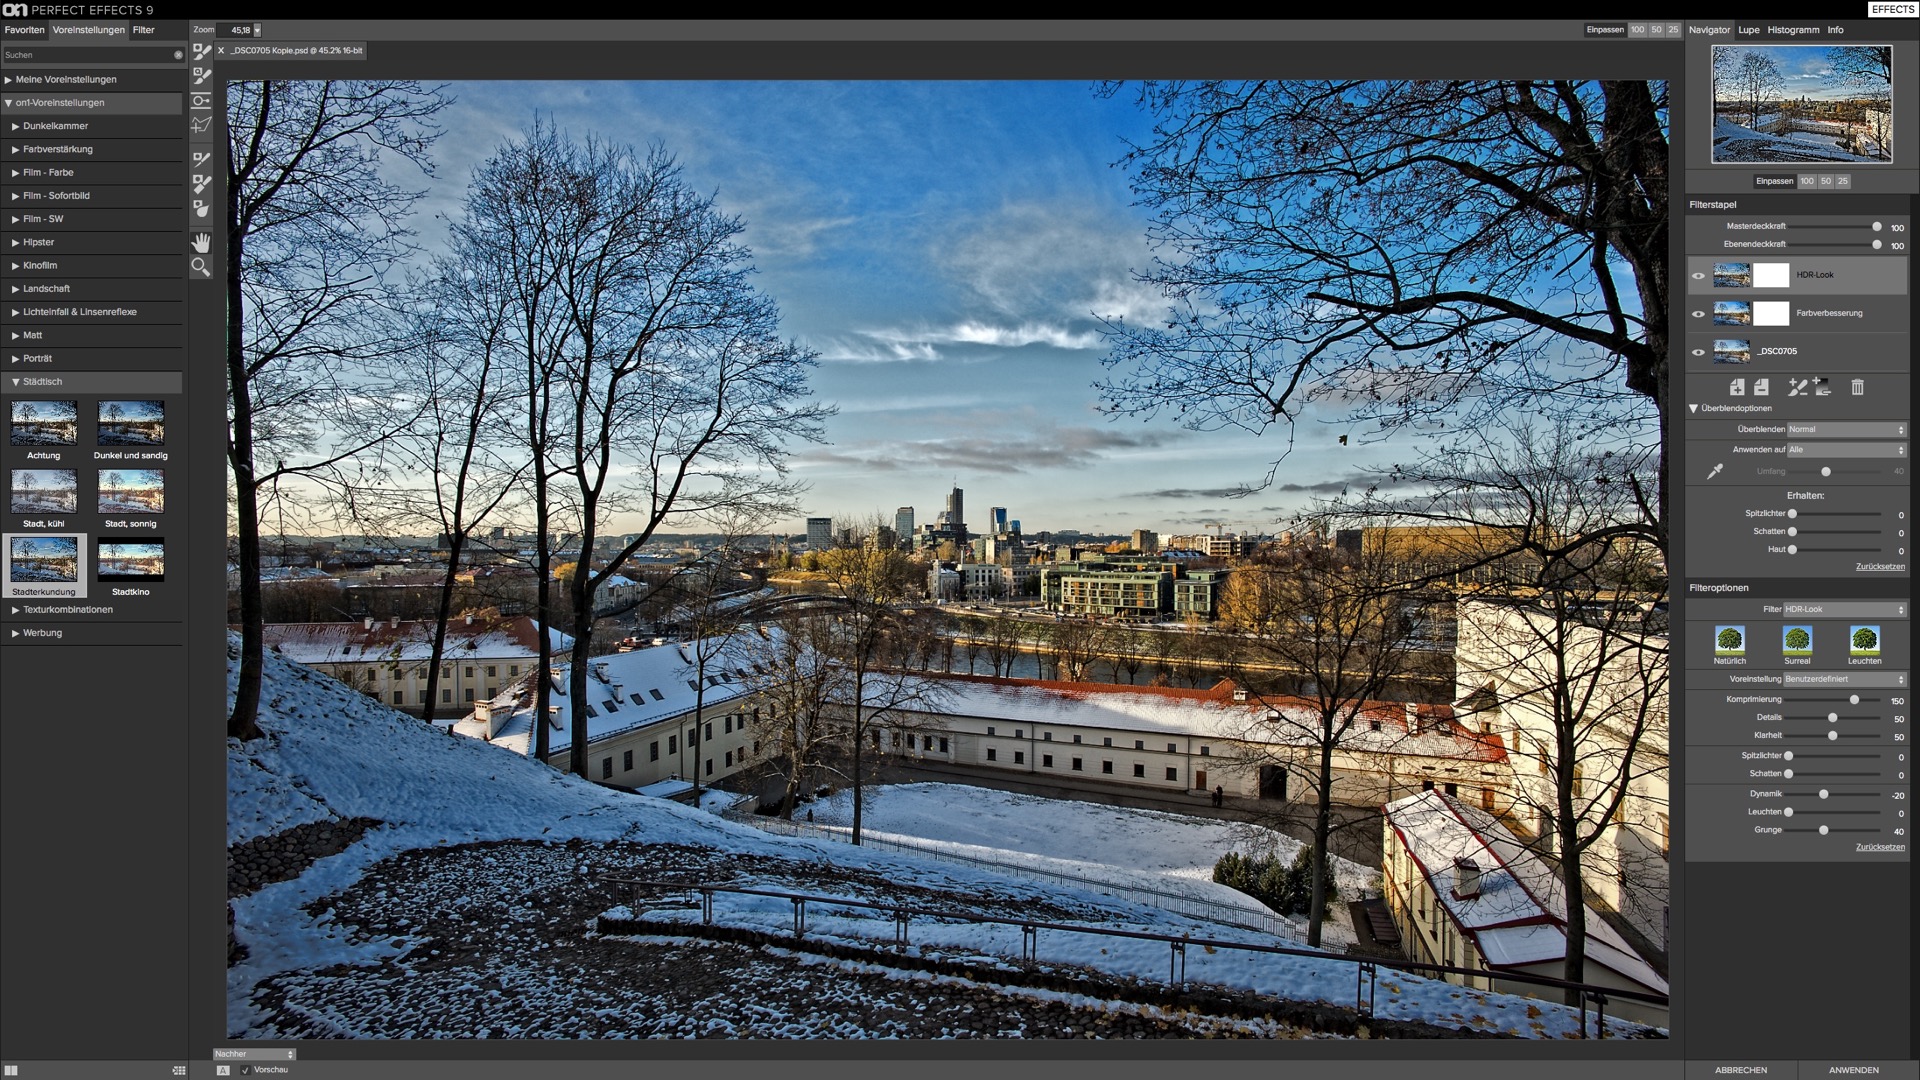Switch to the Filter tab
The image size is (1920, 1080).
tap(144, 30)
